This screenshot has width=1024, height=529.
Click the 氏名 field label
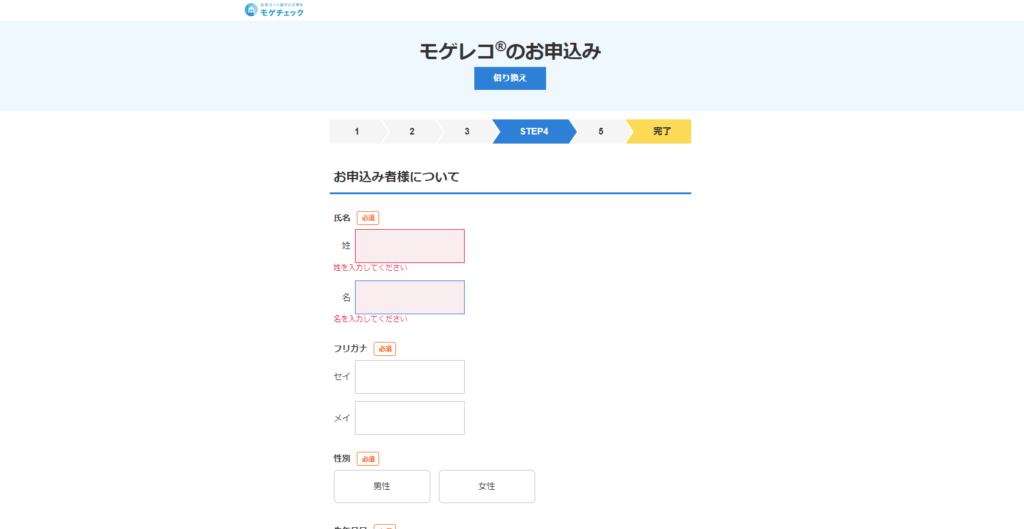point(342,218)
